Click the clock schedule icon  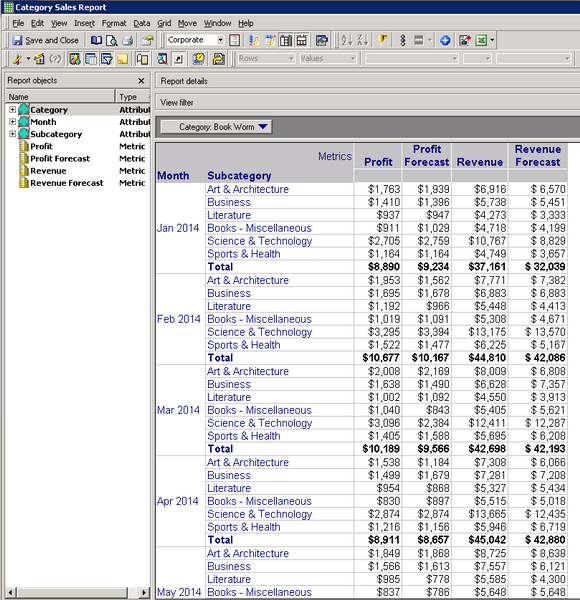pos(199,59)
